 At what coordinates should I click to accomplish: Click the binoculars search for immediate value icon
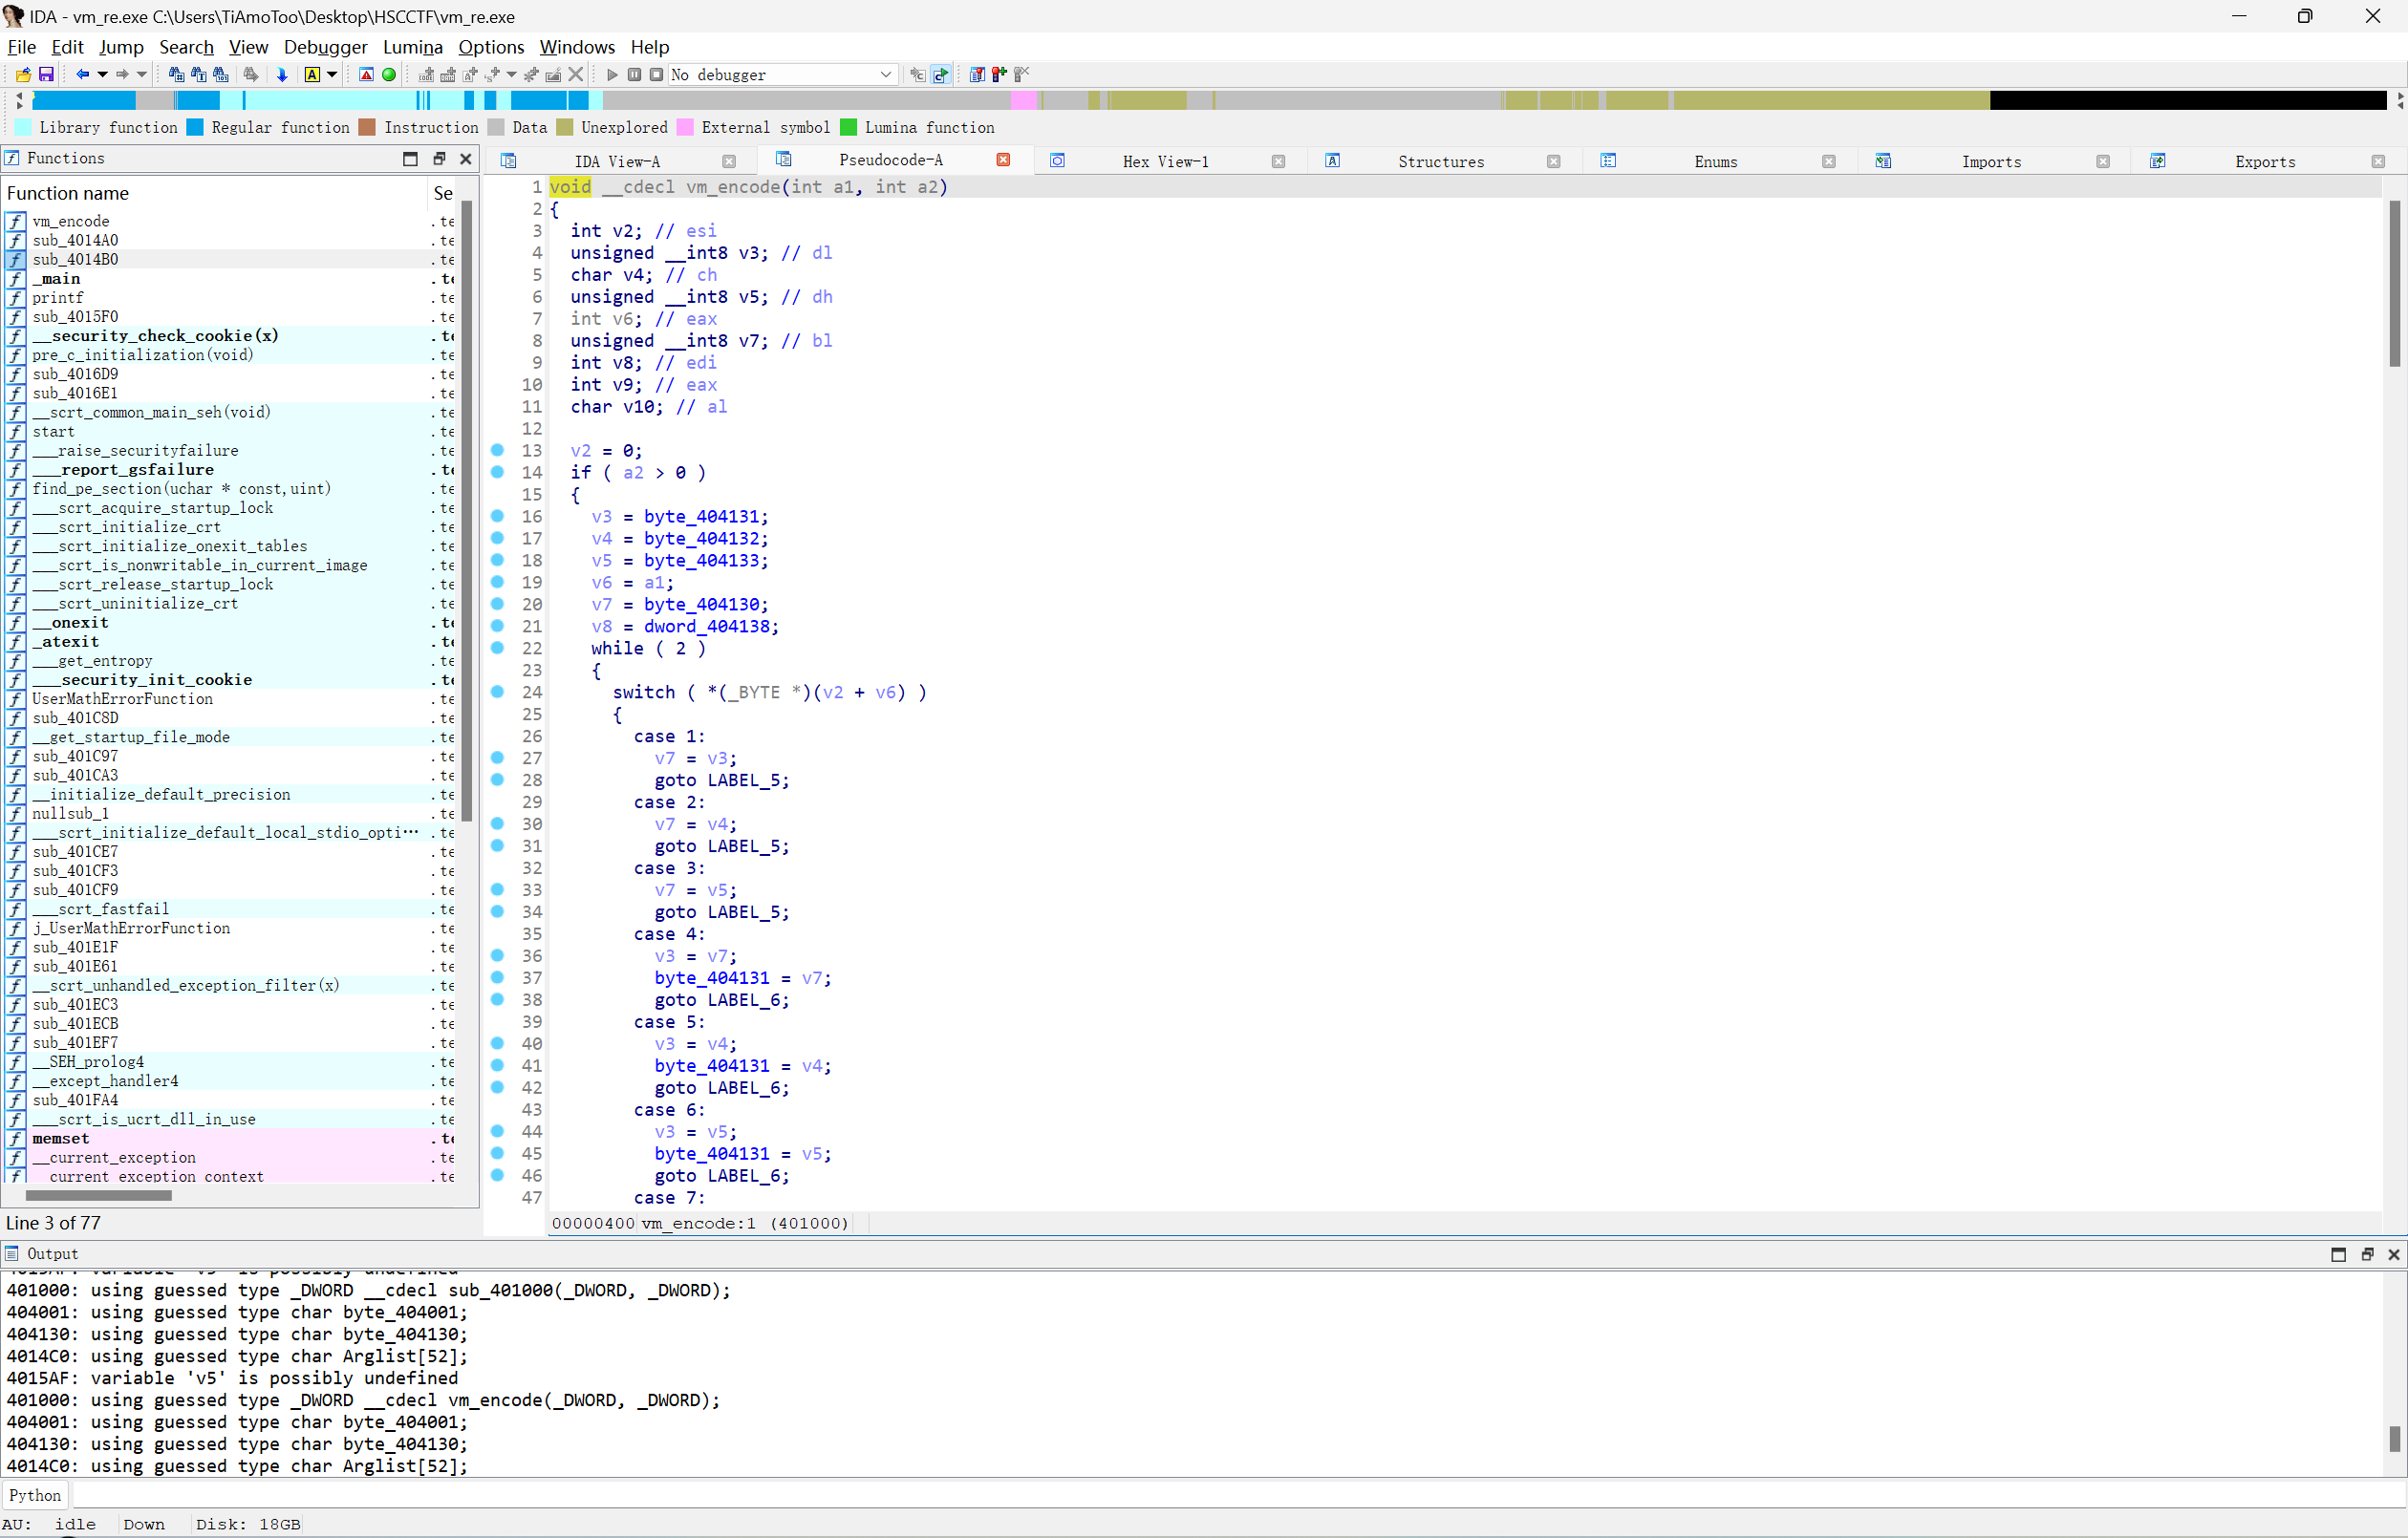[x=176, y=74]
